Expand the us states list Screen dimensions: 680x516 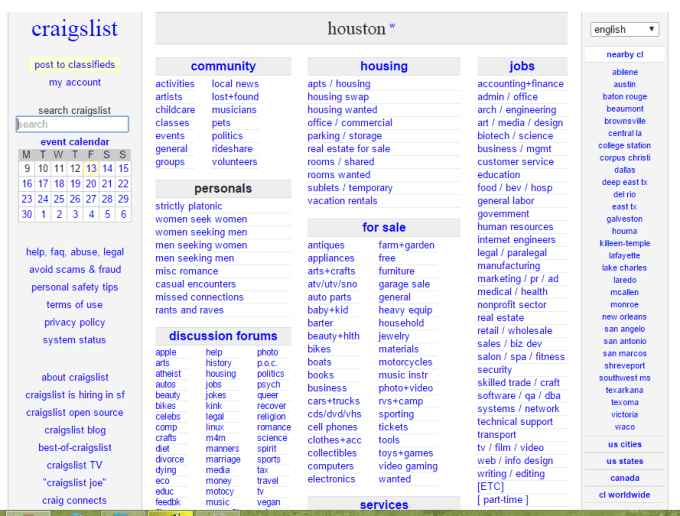[x=624, y=461]
